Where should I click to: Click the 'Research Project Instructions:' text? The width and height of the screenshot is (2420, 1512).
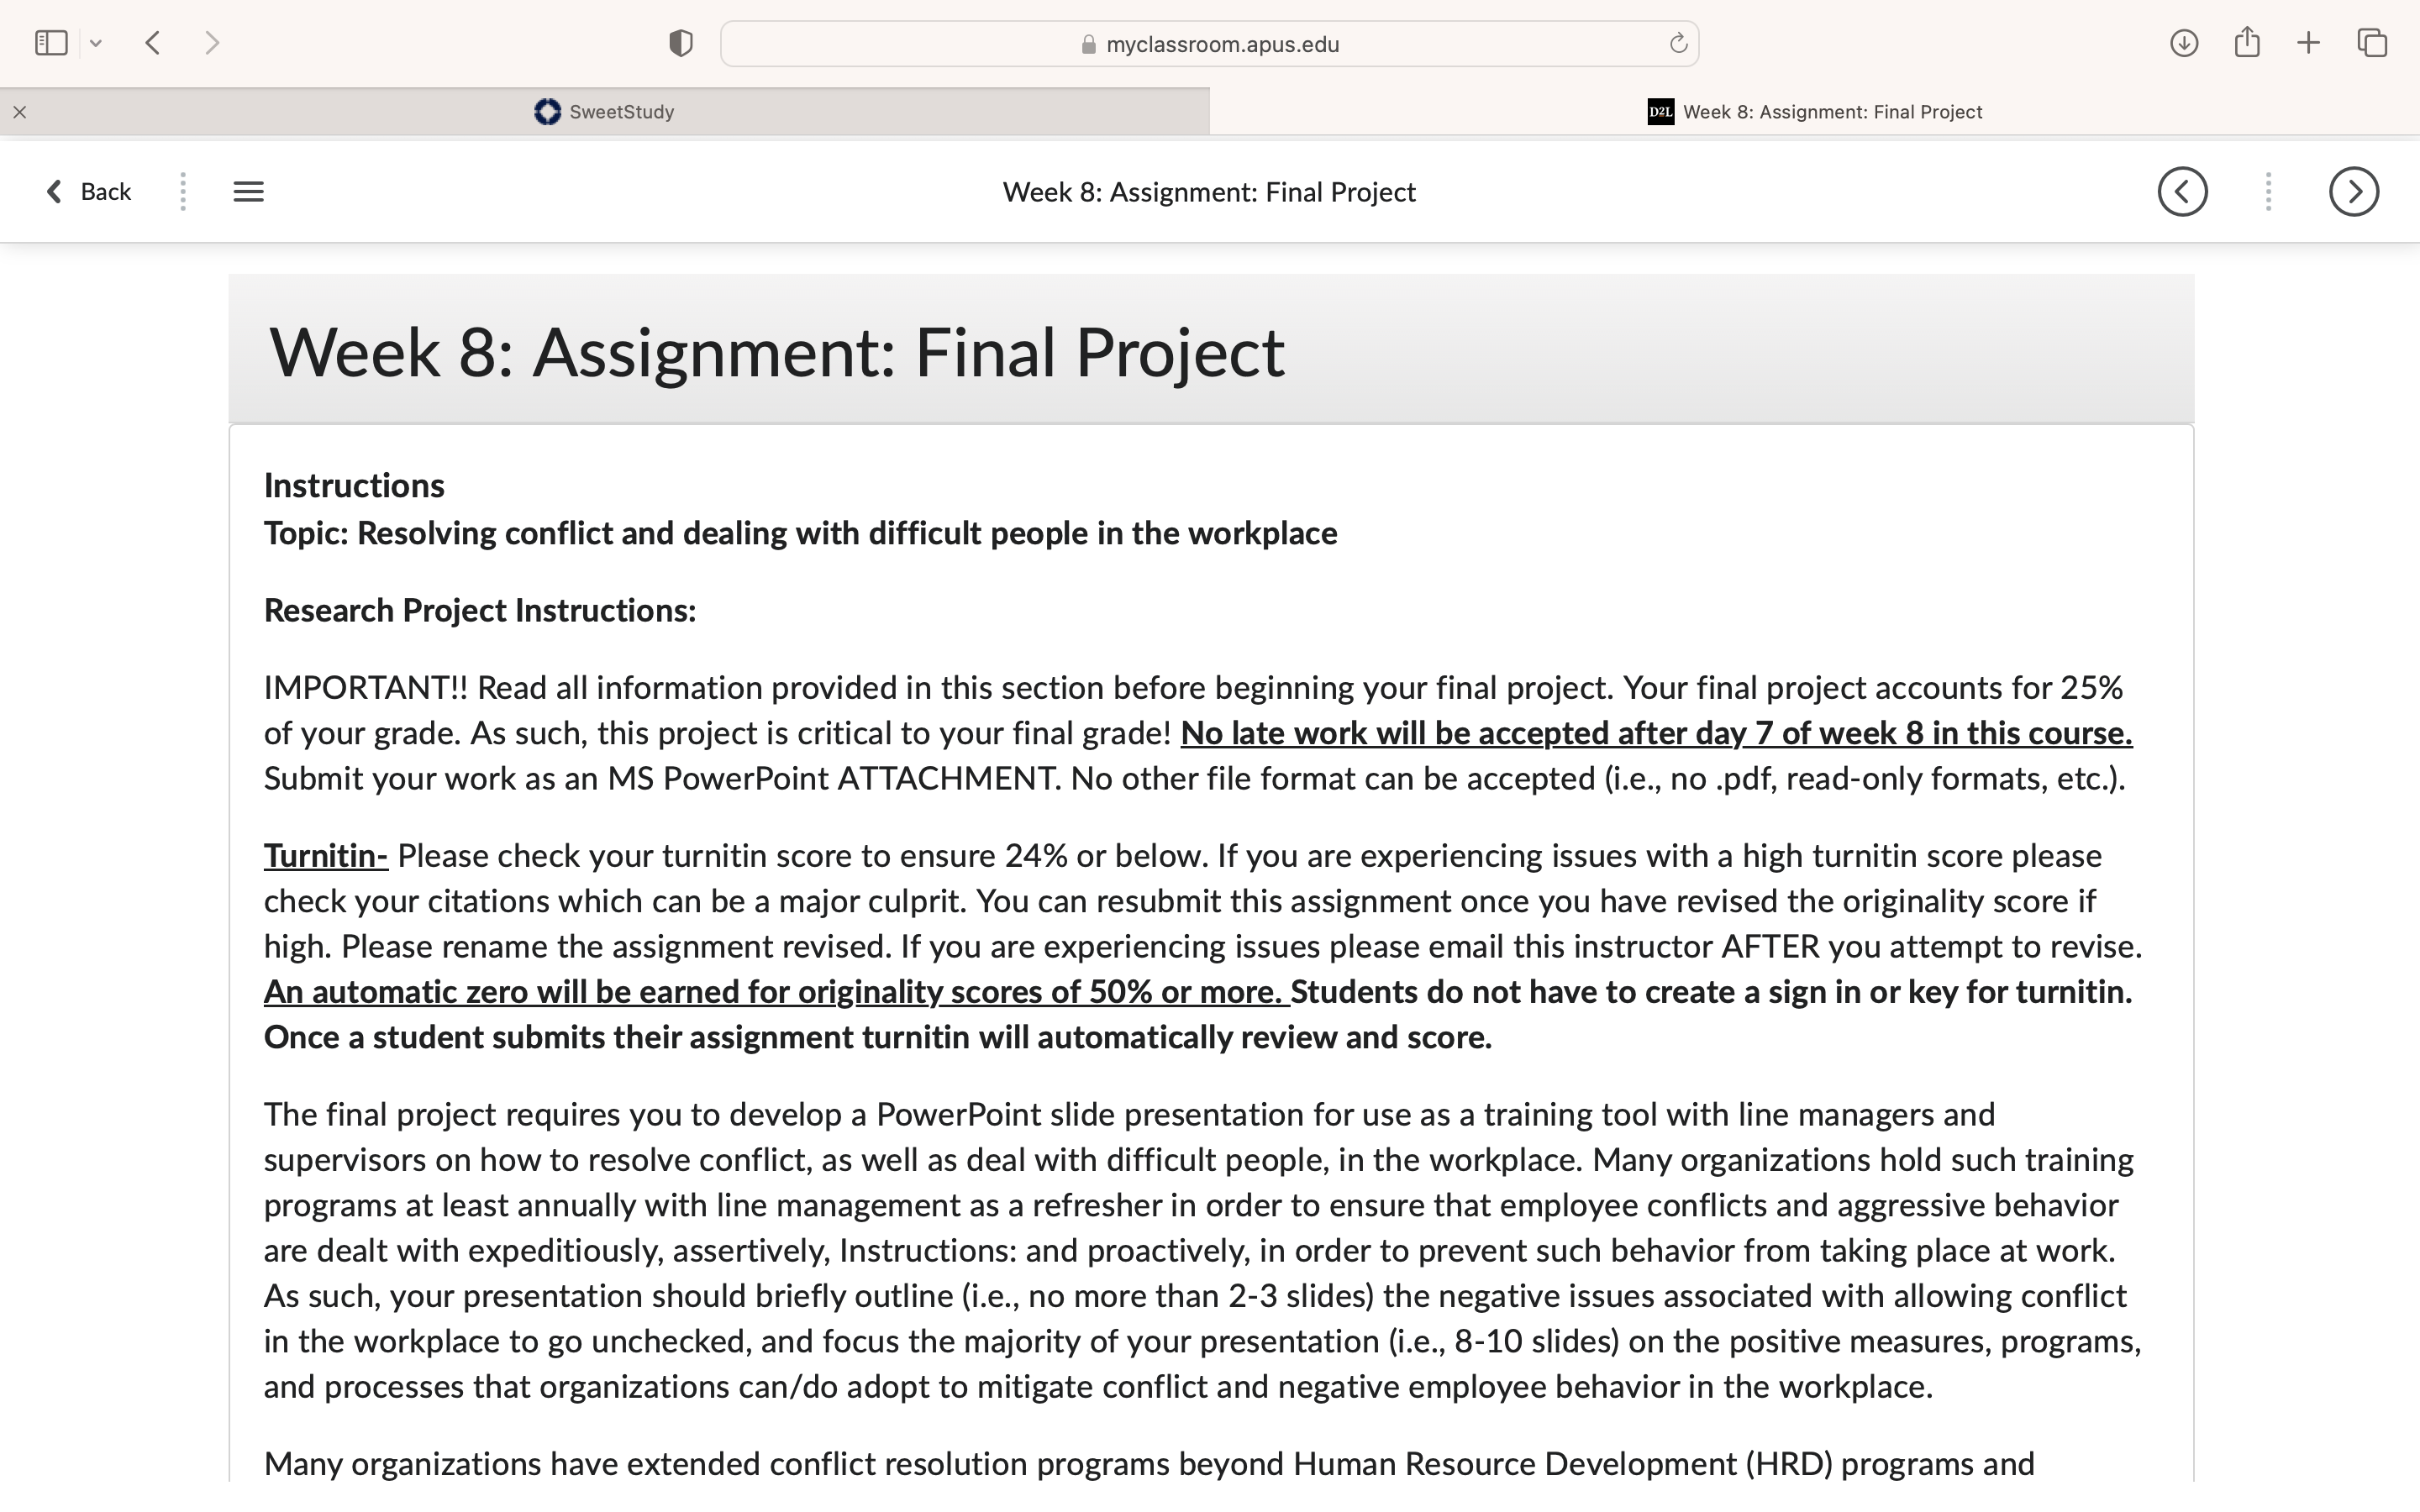(x=480, y=611)
